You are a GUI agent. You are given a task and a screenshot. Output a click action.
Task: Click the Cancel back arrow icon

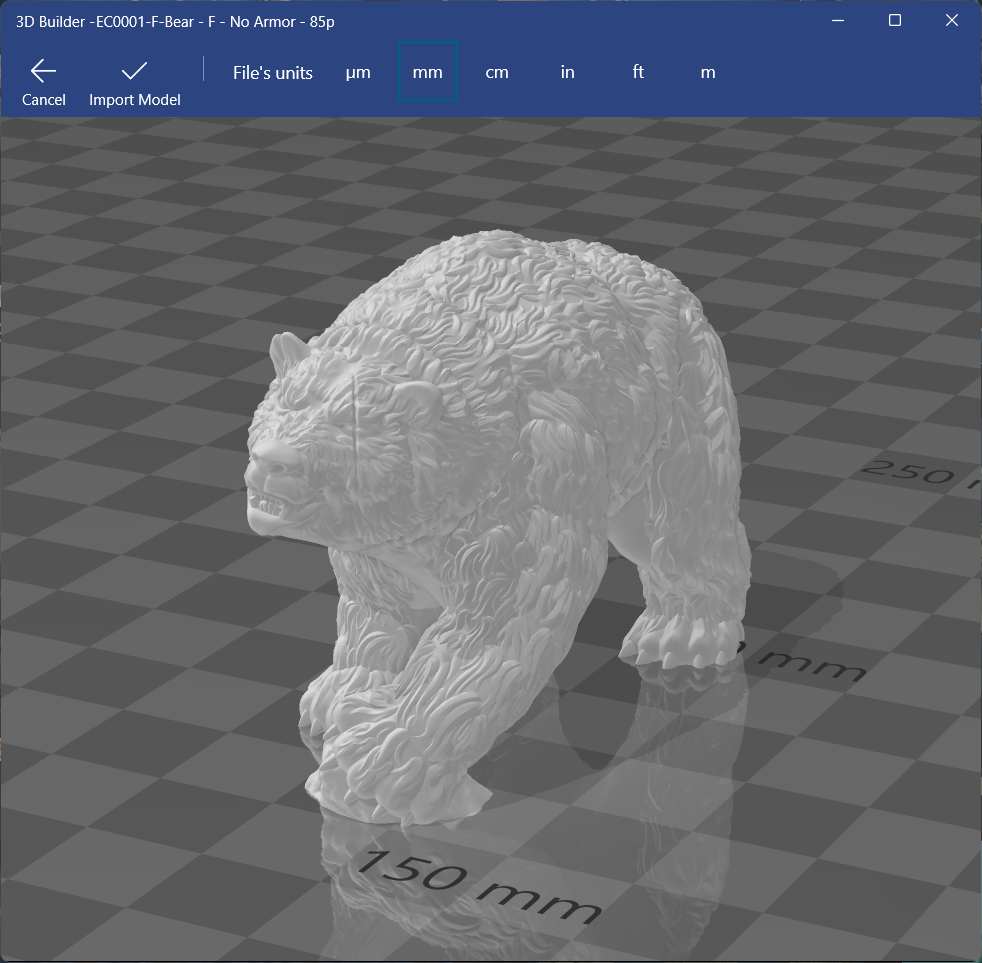(43, 71)
